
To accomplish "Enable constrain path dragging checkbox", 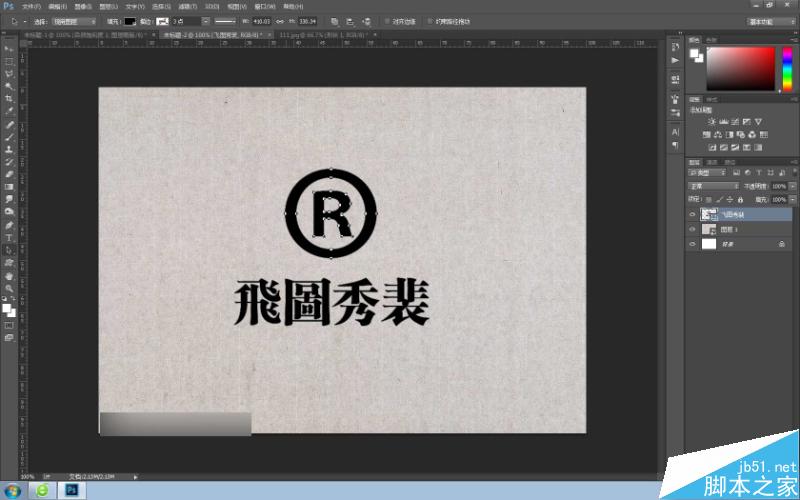I will tap(430, 21).
